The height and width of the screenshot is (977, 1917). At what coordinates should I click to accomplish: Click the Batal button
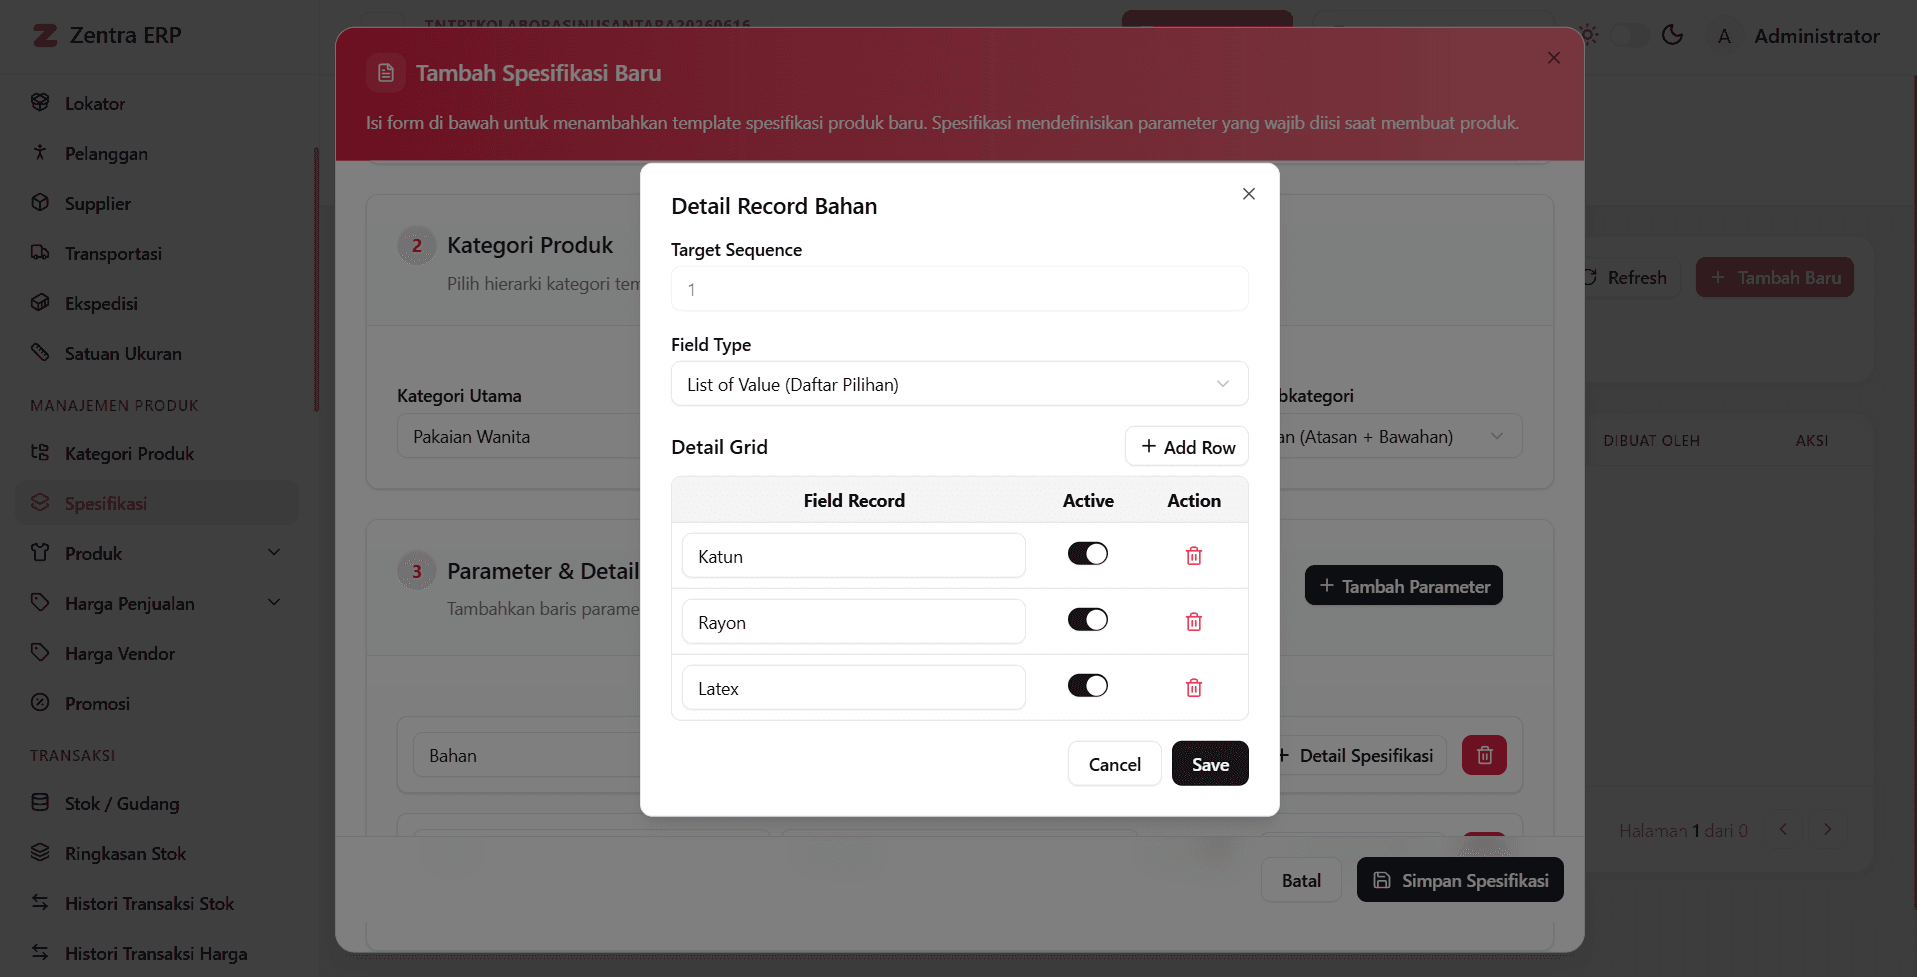click(x=1301, y=880)
